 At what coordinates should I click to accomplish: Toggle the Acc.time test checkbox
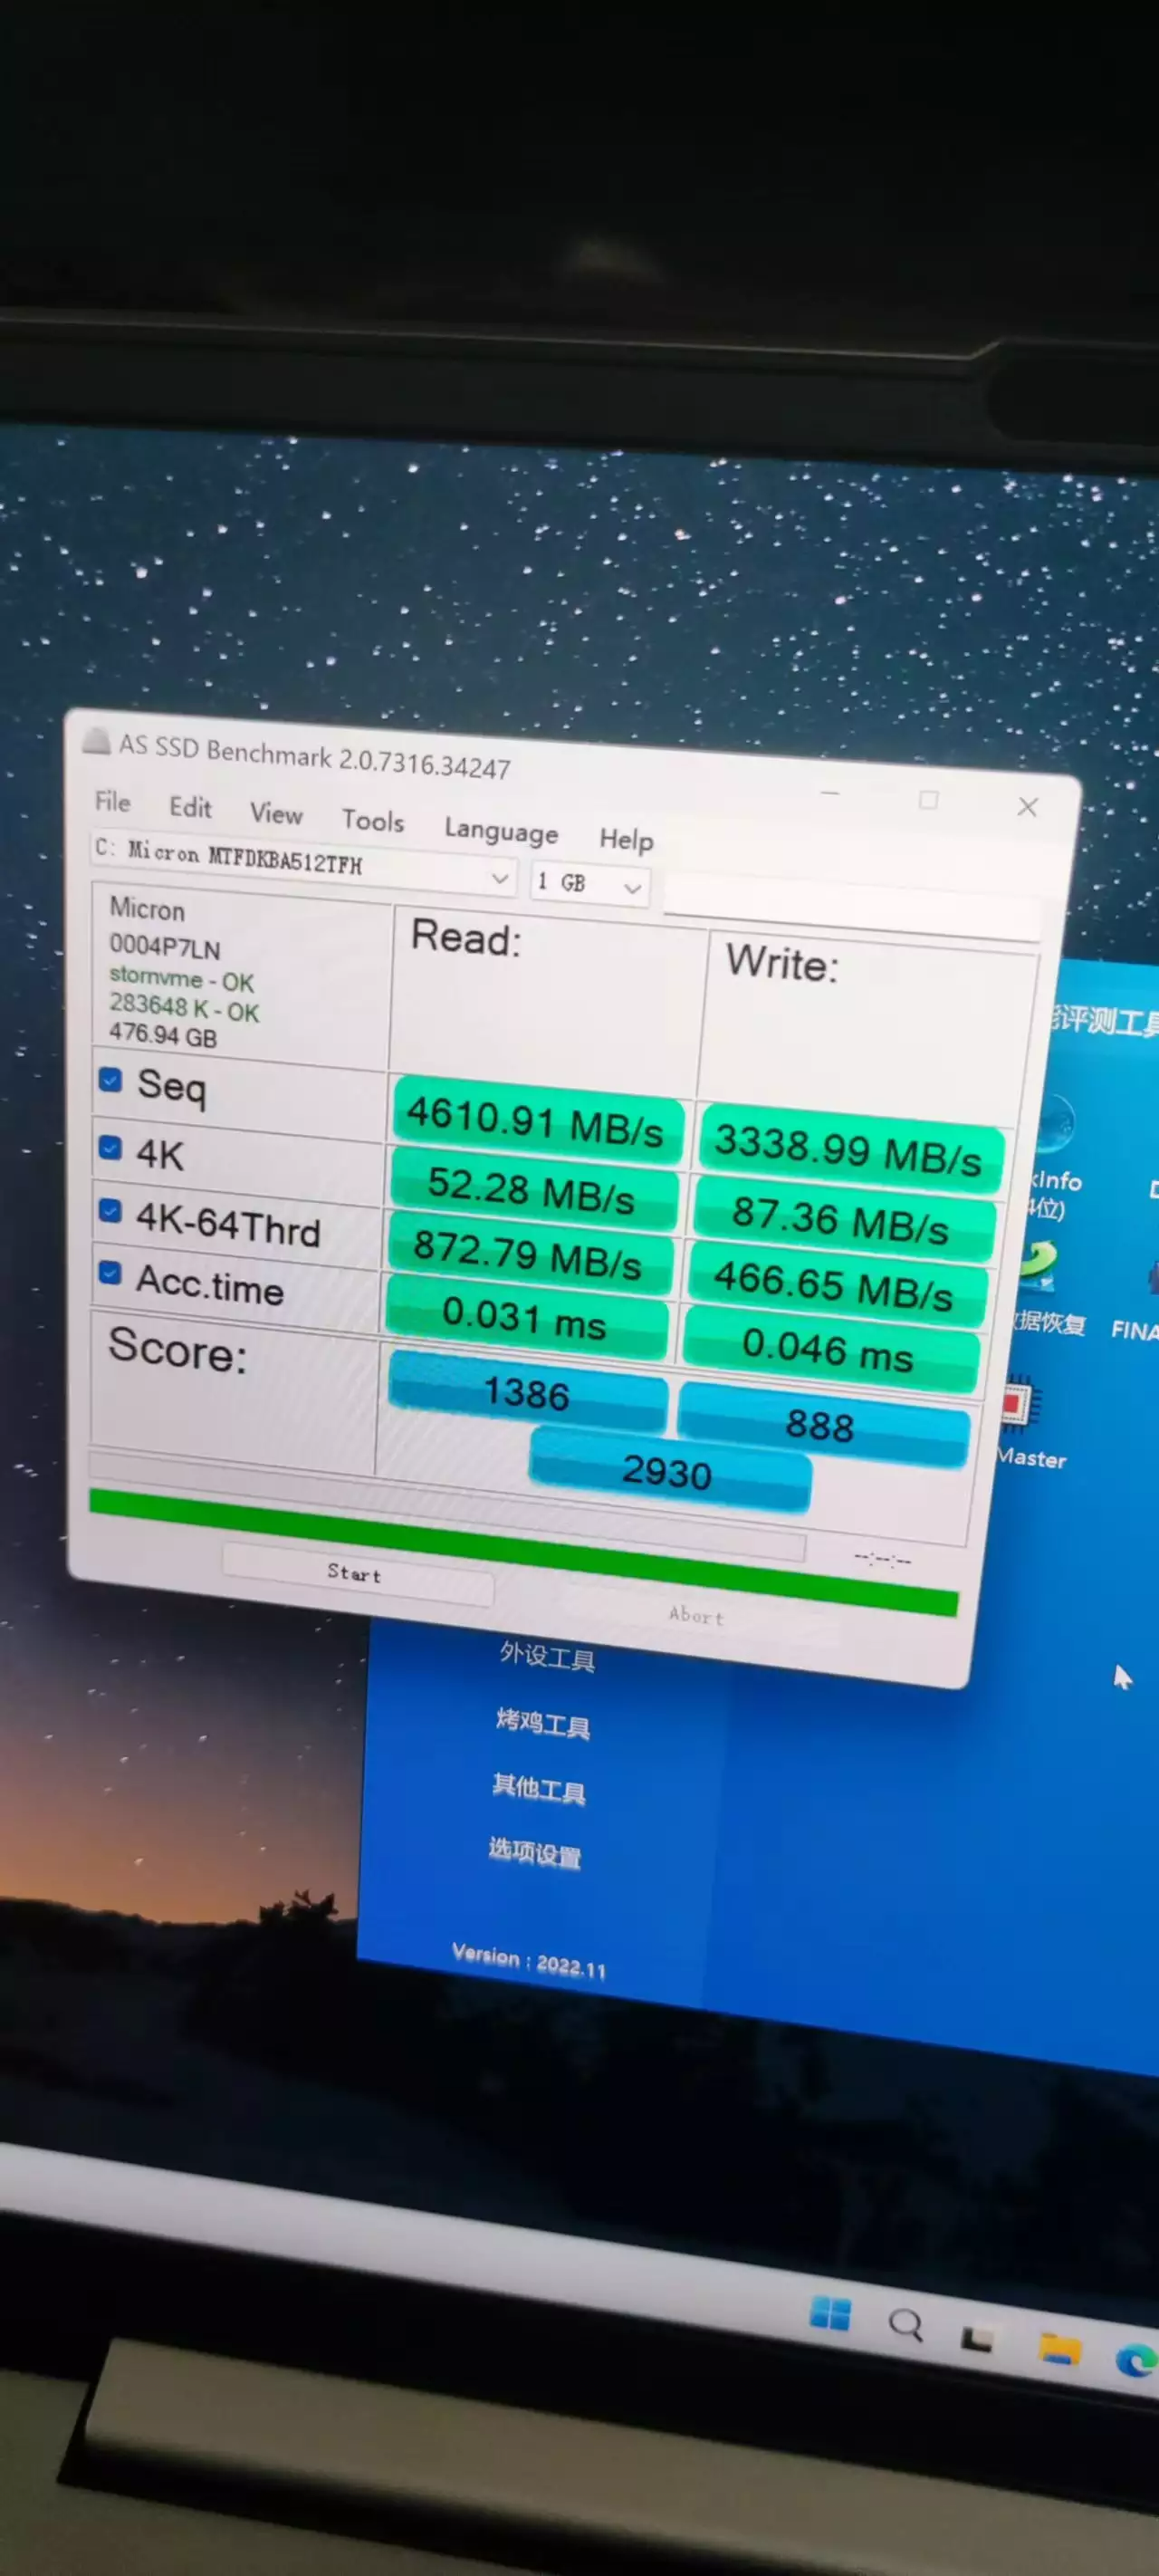(x=110, y=1272)
